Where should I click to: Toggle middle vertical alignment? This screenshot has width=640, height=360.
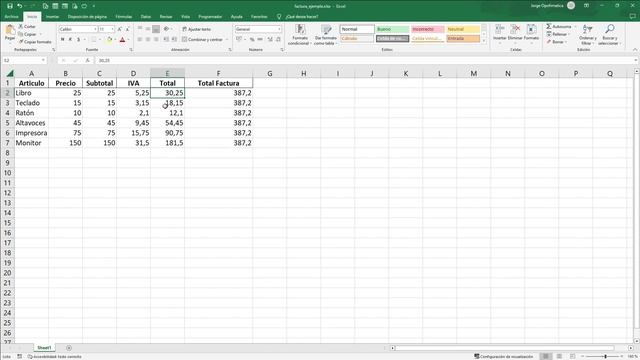coord(148,29)
